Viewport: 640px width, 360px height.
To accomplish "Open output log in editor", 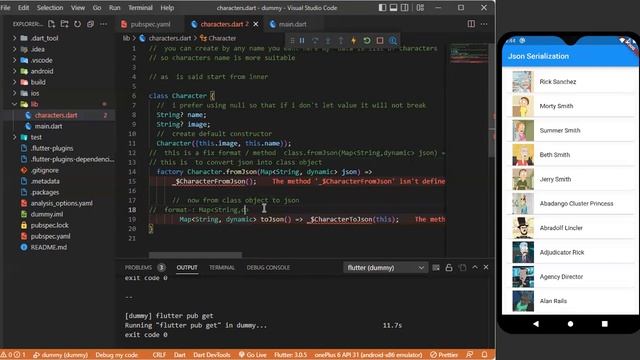I will (462, 268).
